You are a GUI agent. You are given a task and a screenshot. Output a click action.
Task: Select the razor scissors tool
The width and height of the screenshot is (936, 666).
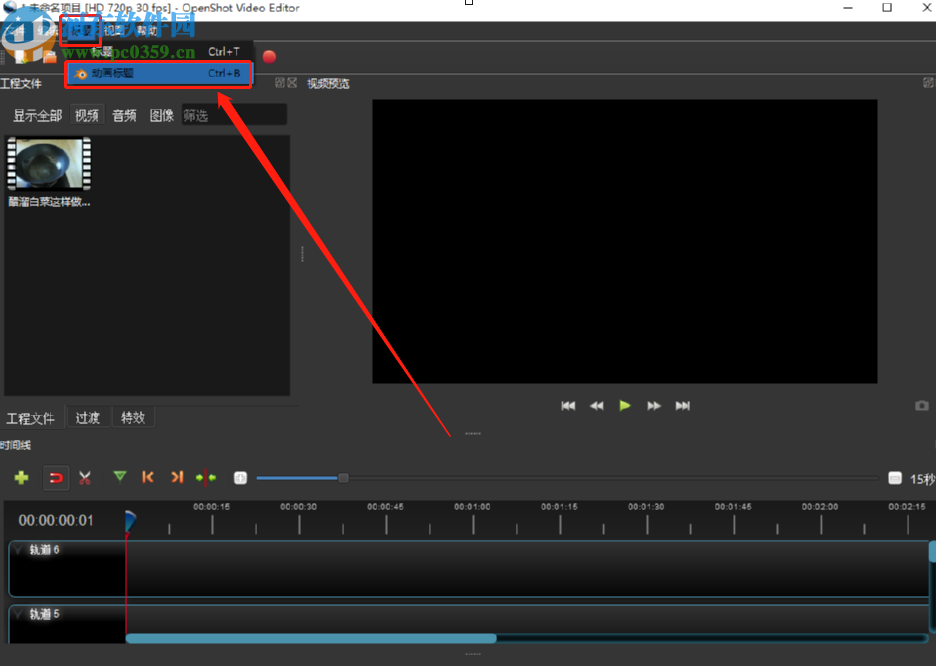[85, 477]
